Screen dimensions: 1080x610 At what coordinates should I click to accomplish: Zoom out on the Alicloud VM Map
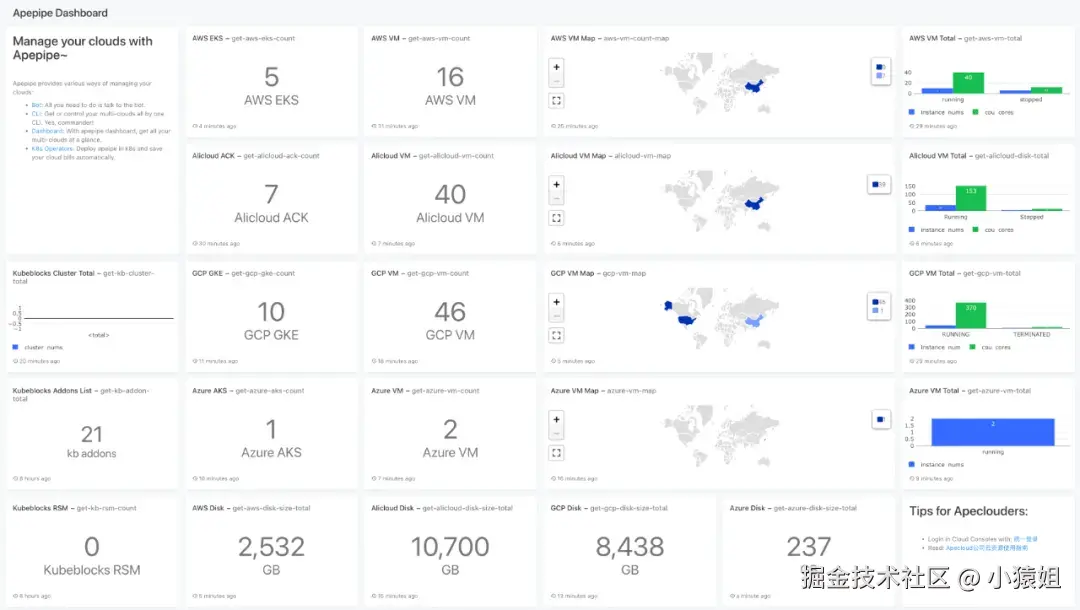click(x=557, y=198)
